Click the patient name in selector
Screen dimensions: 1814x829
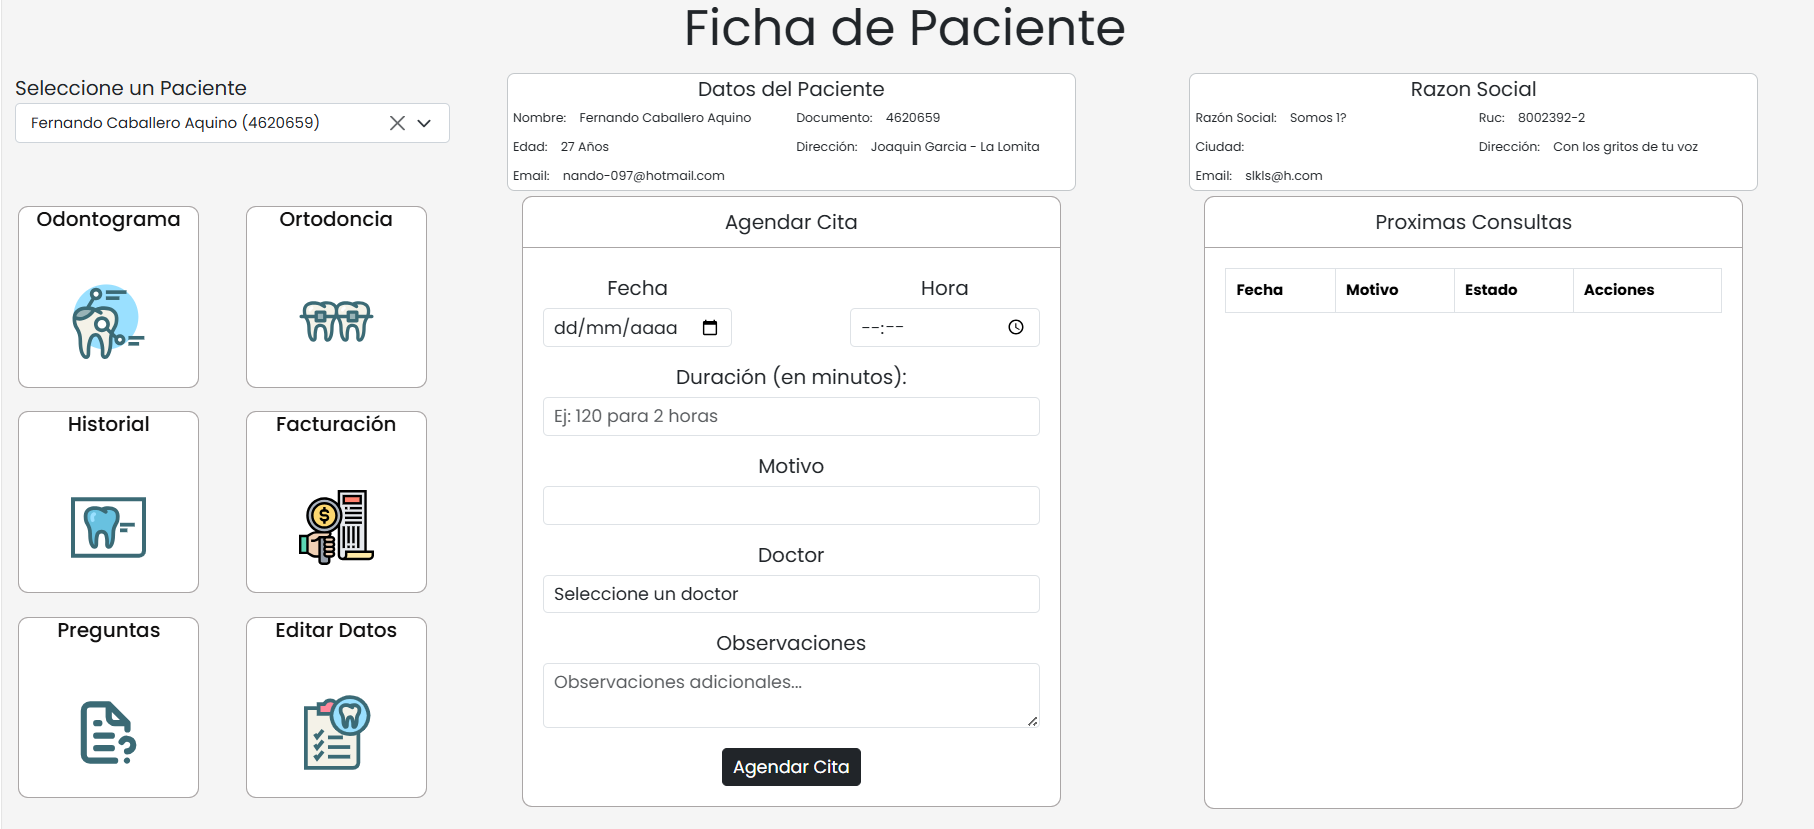(175, 122)
